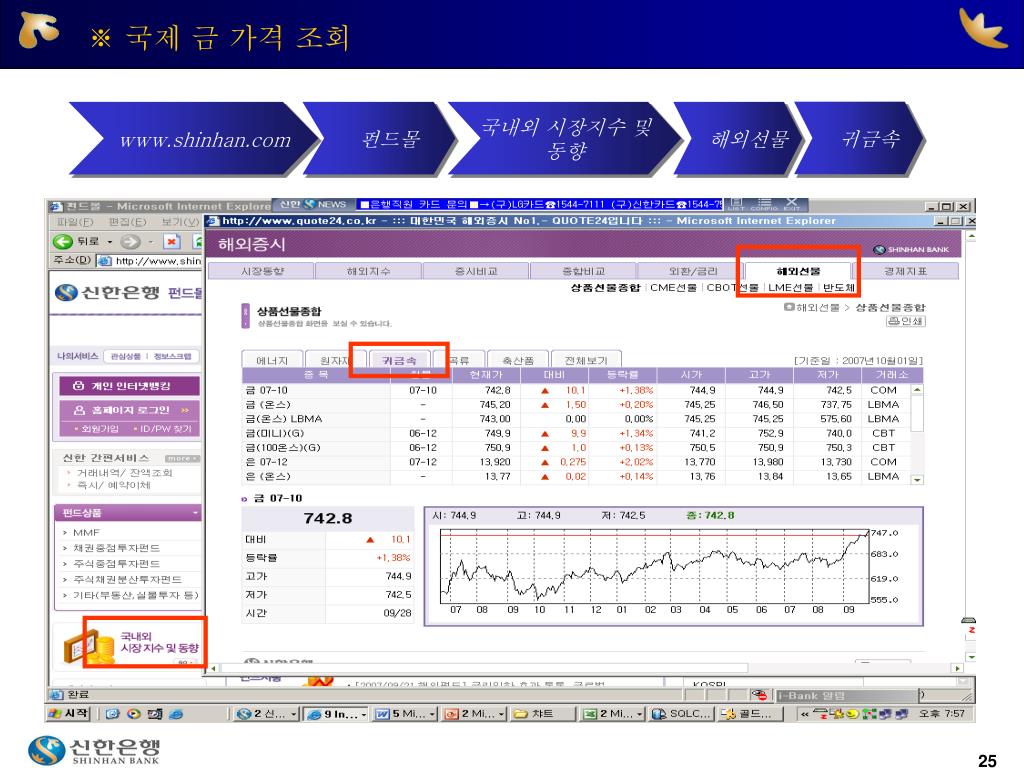Viewport: 1024px width, 768px height.
Task: Open the 에너지 category tab
Action: click(272, 360)
